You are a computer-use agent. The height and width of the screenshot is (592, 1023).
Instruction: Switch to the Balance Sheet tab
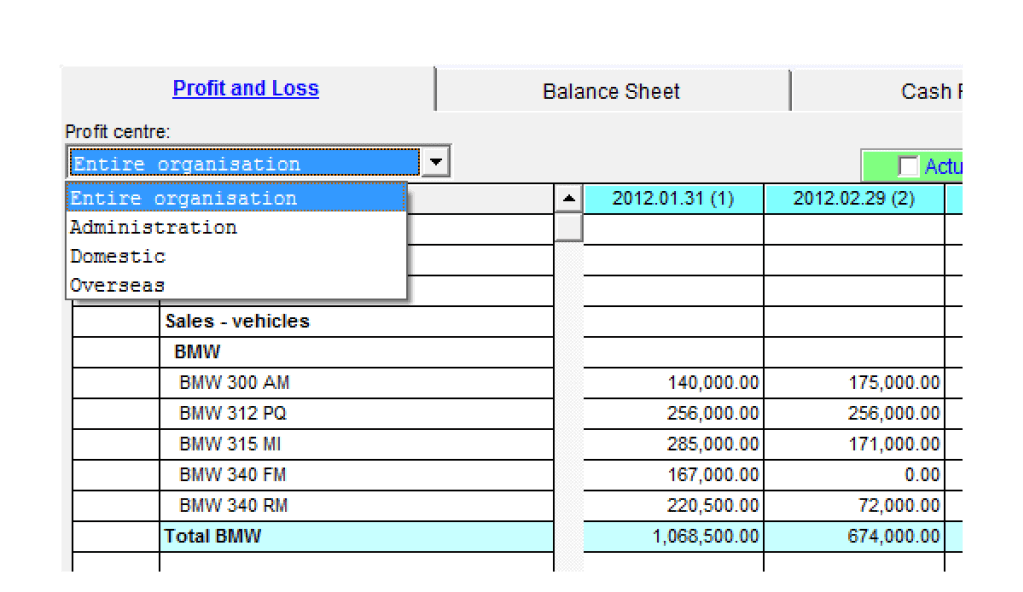pos(611,91)
